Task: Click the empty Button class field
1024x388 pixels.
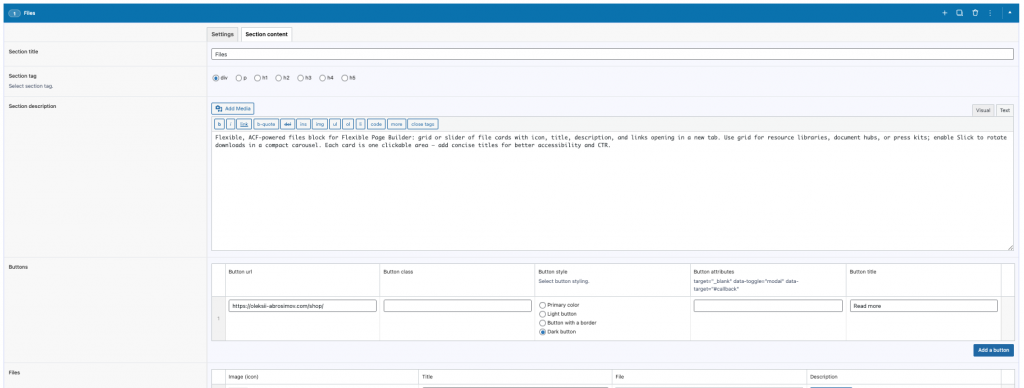Action: coord(457,306)
